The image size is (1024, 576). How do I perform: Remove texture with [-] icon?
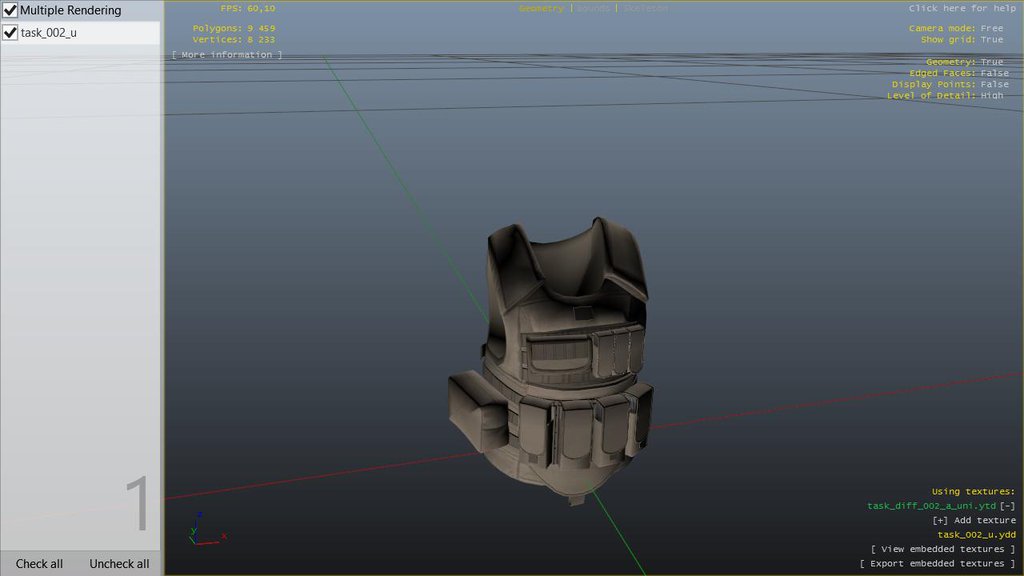pyautogui.click(x=1007, y=506)
